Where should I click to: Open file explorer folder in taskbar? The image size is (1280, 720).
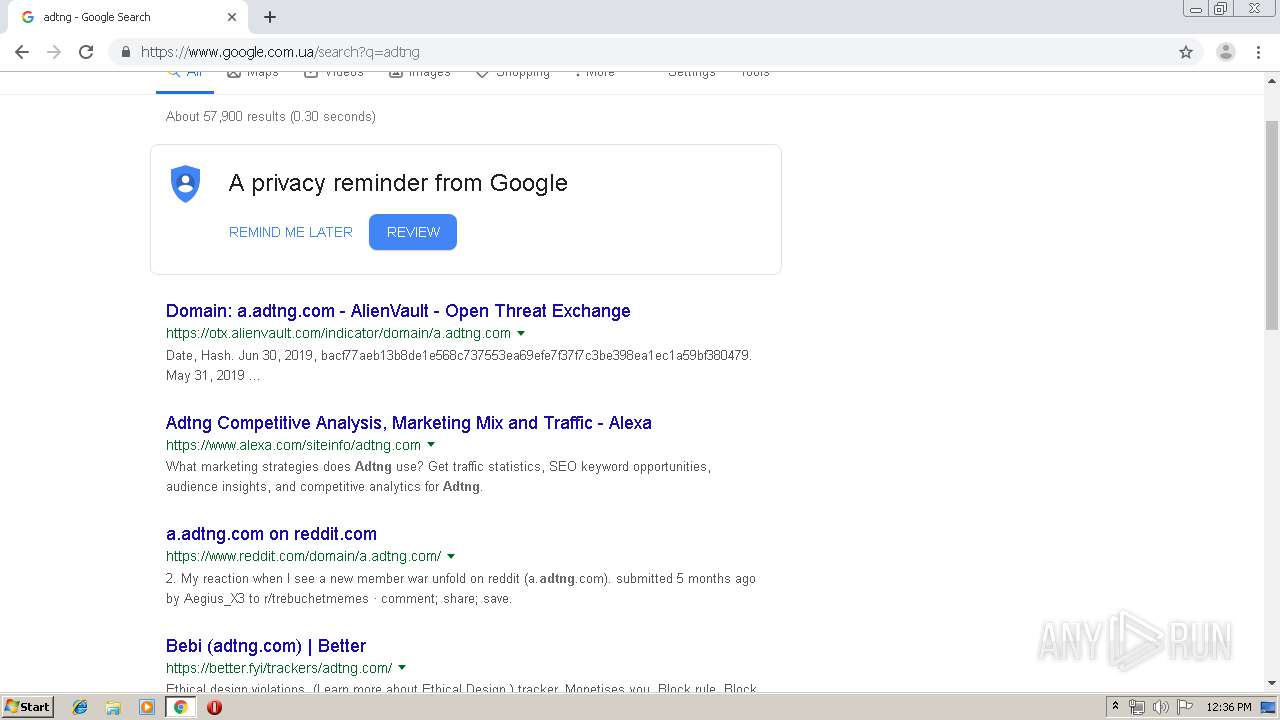pyautogui.click(x=113, y=707)
